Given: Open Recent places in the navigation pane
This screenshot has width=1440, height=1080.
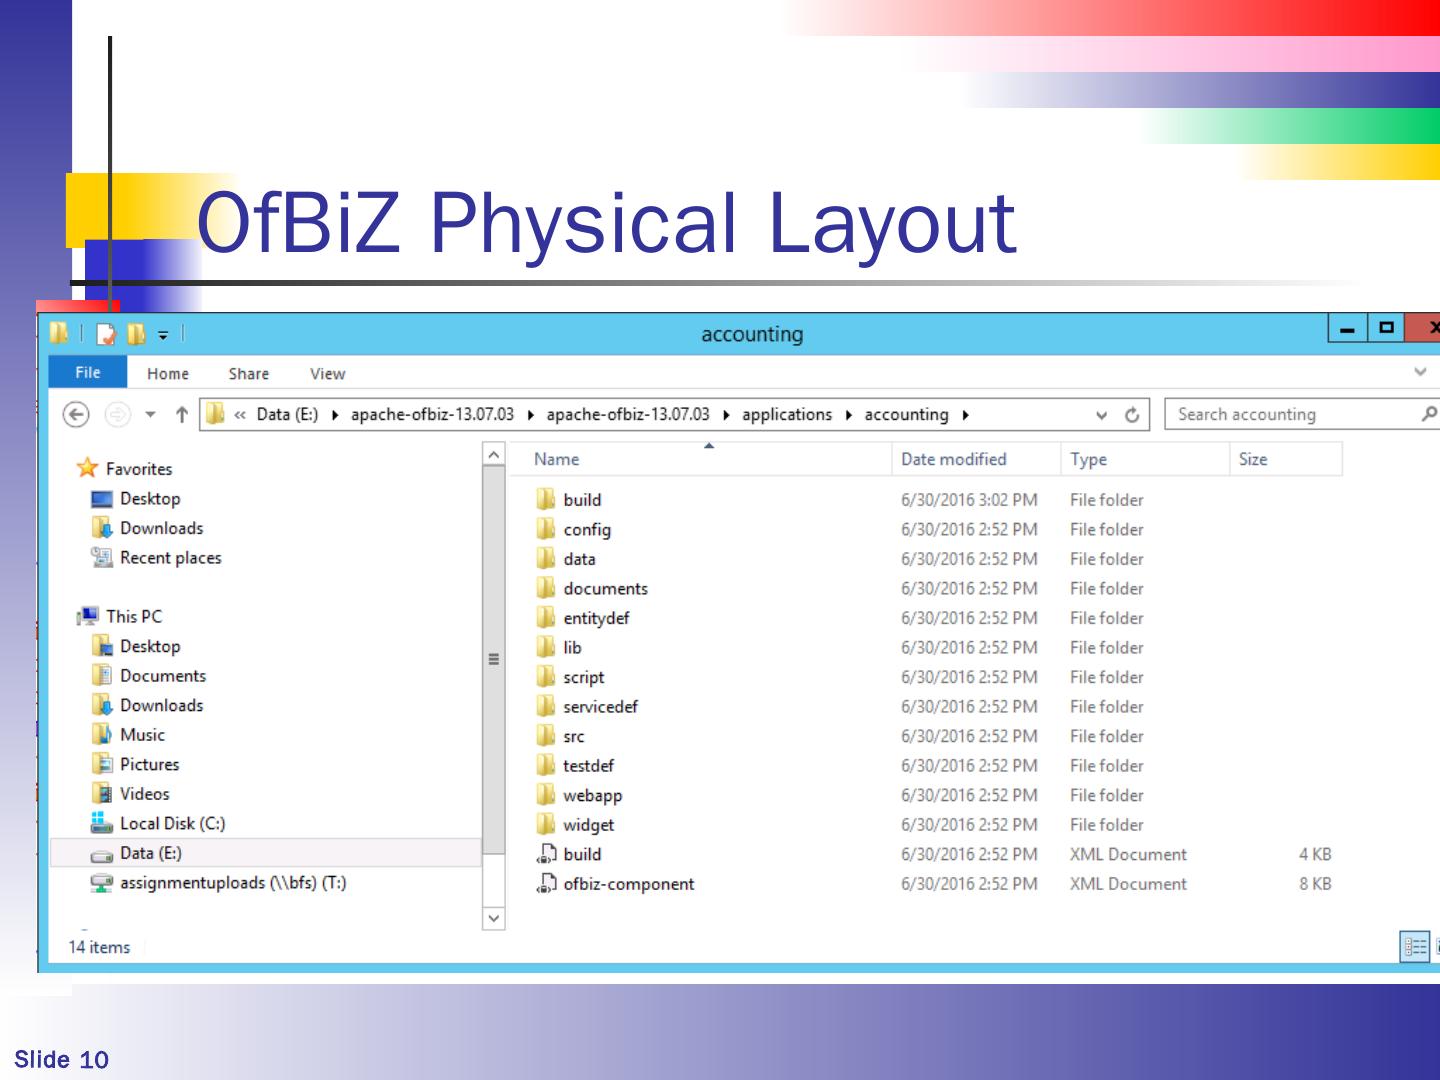Looking at the screenshot, I should [170, 558].
